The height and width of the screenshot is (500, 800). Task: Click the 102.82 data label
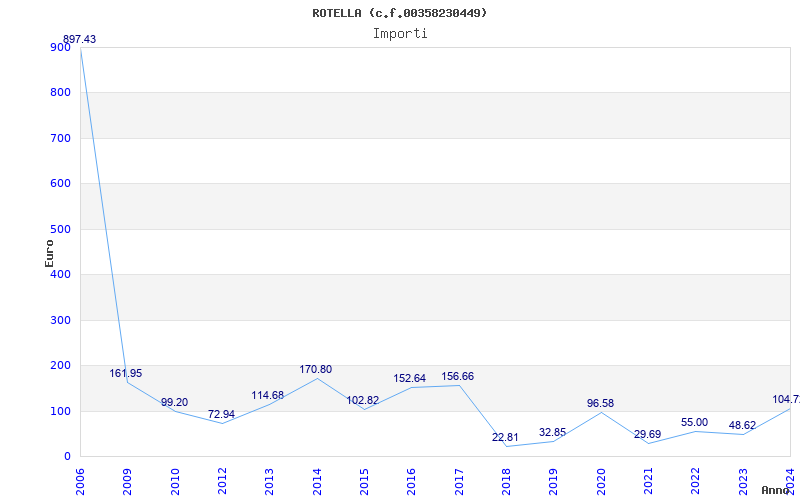[363, 401]
